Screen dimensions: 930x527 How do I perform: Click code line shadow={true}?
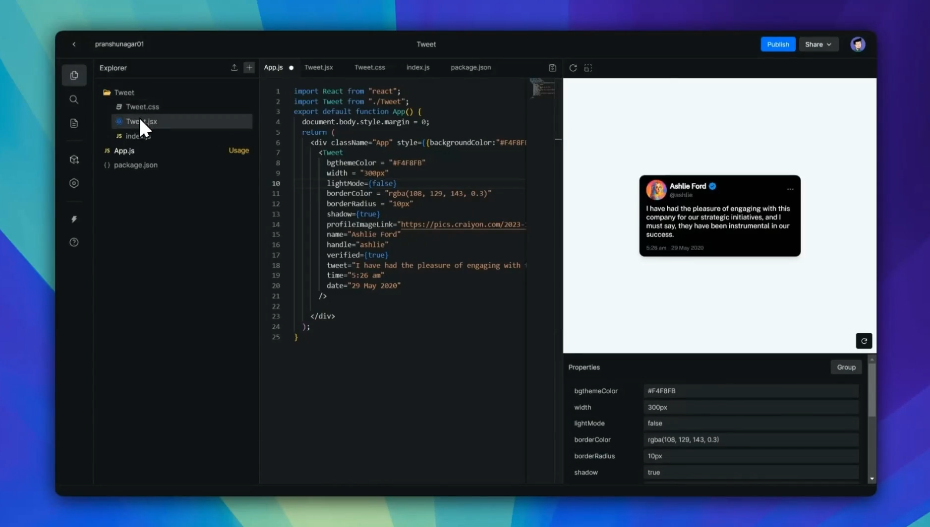point(353,214)
